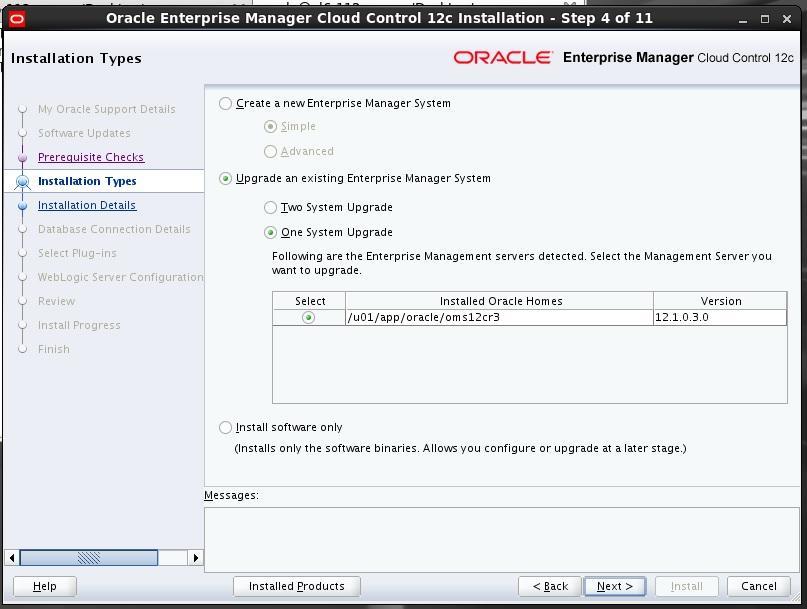The width and height of the screenshot is (807, 609).
Task: Click inside the Messages text area
Action: pos(502,540)
